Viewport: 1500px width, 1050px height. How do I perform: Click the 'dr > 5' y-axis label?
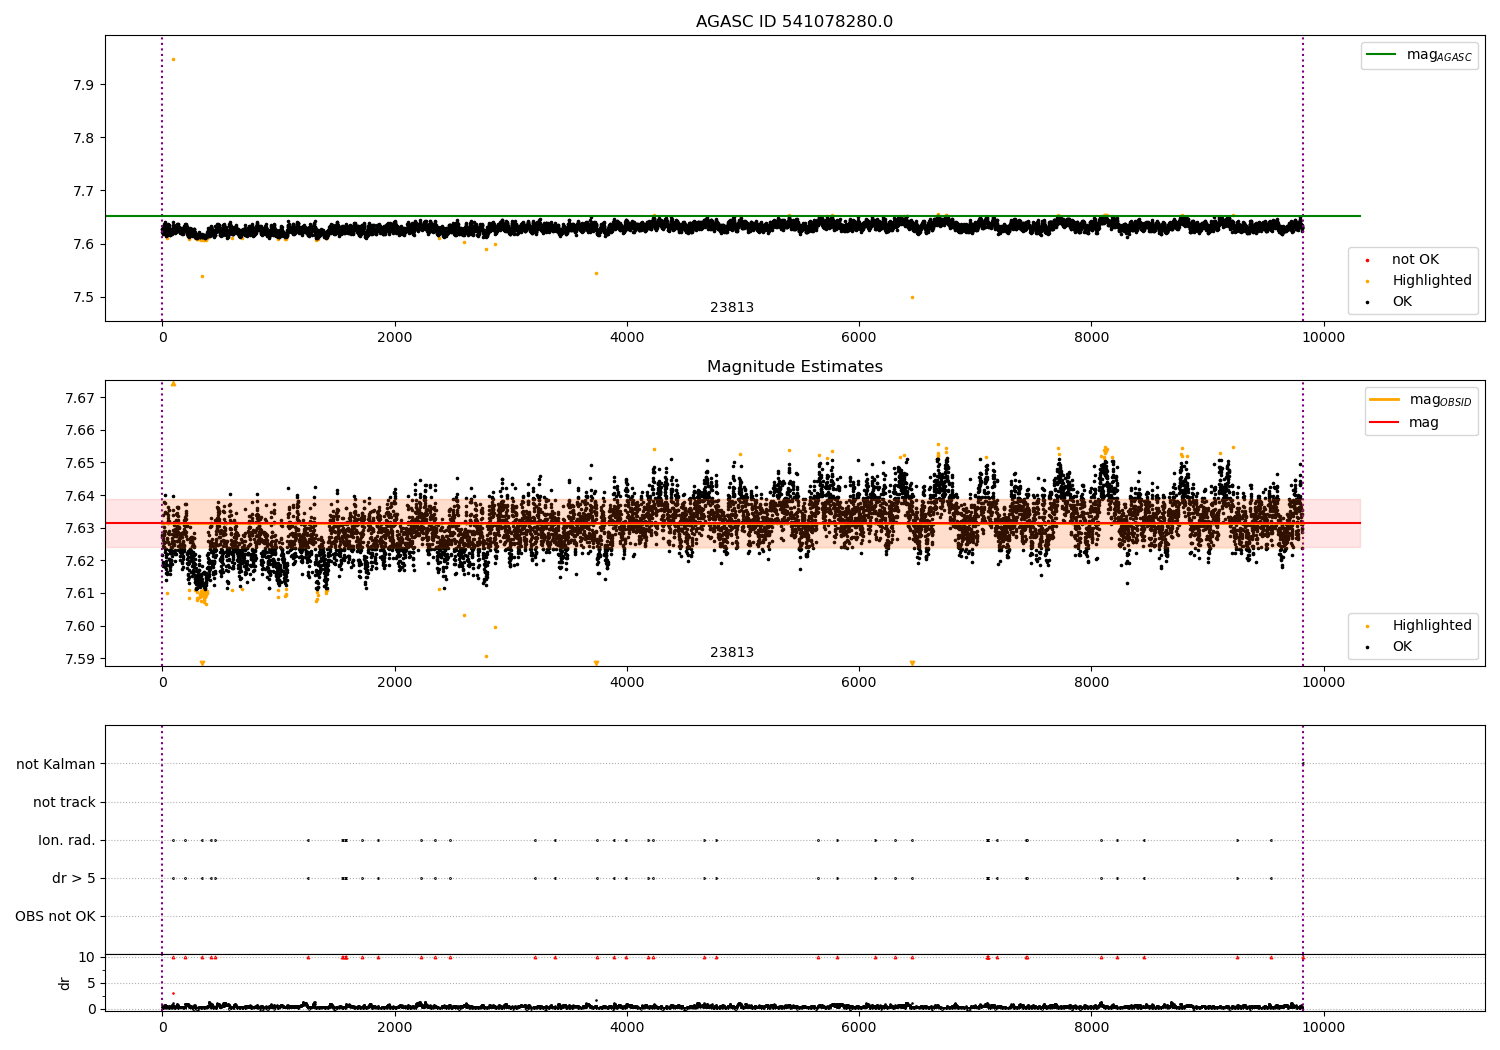pyautogui.click(x=74, y=878)
